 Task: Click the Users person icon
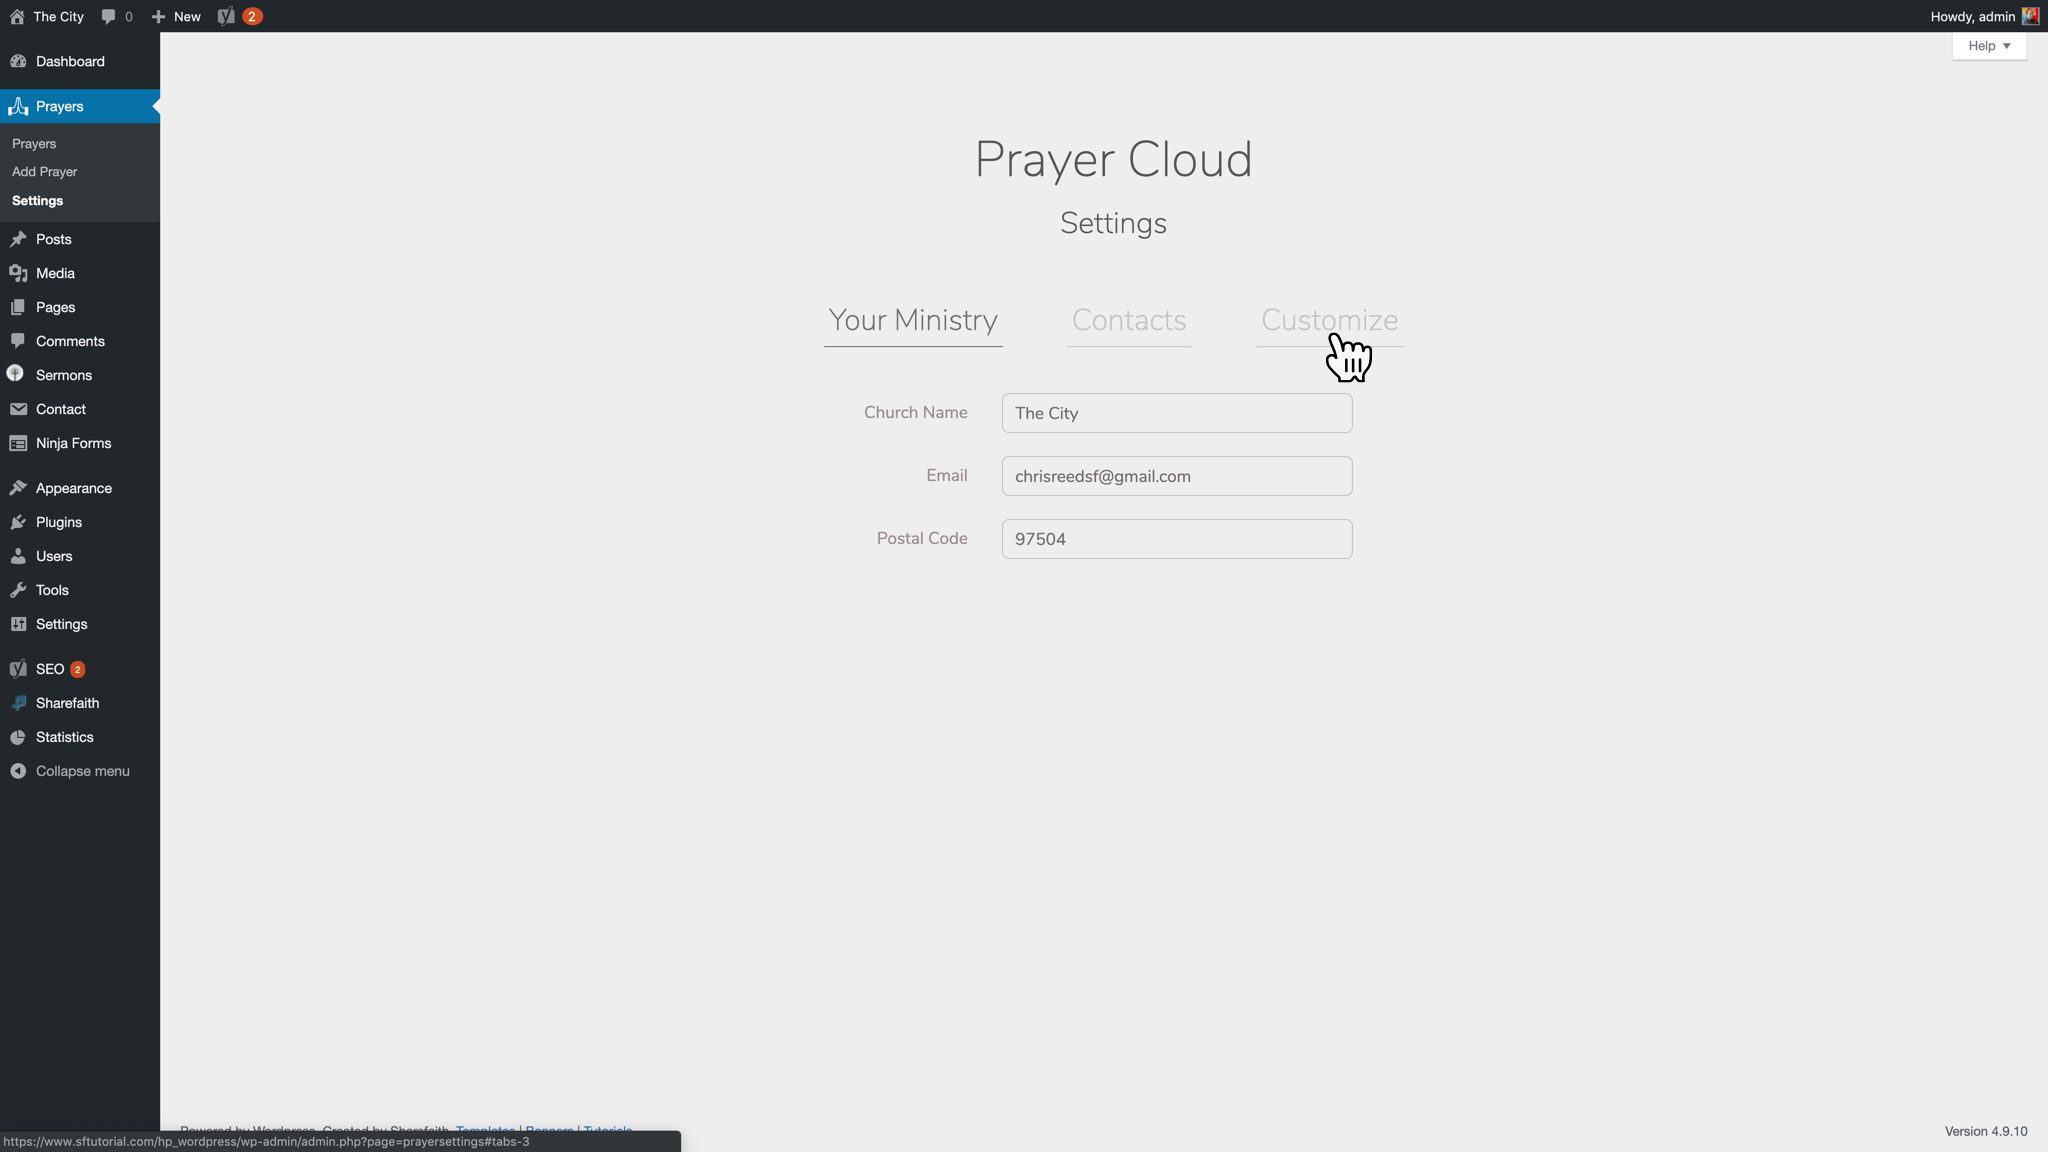[x=18, y=556]
